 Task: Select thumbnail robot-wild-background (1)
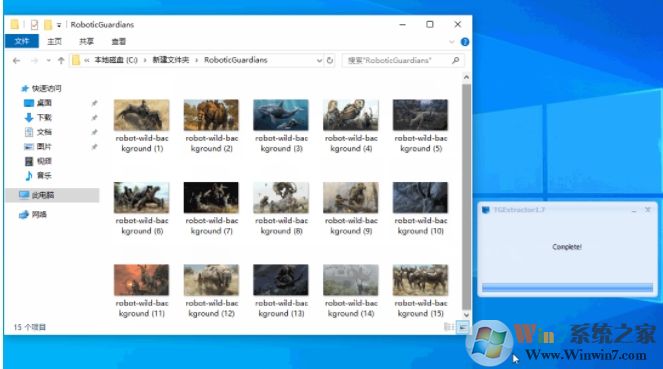coord(142,115)
